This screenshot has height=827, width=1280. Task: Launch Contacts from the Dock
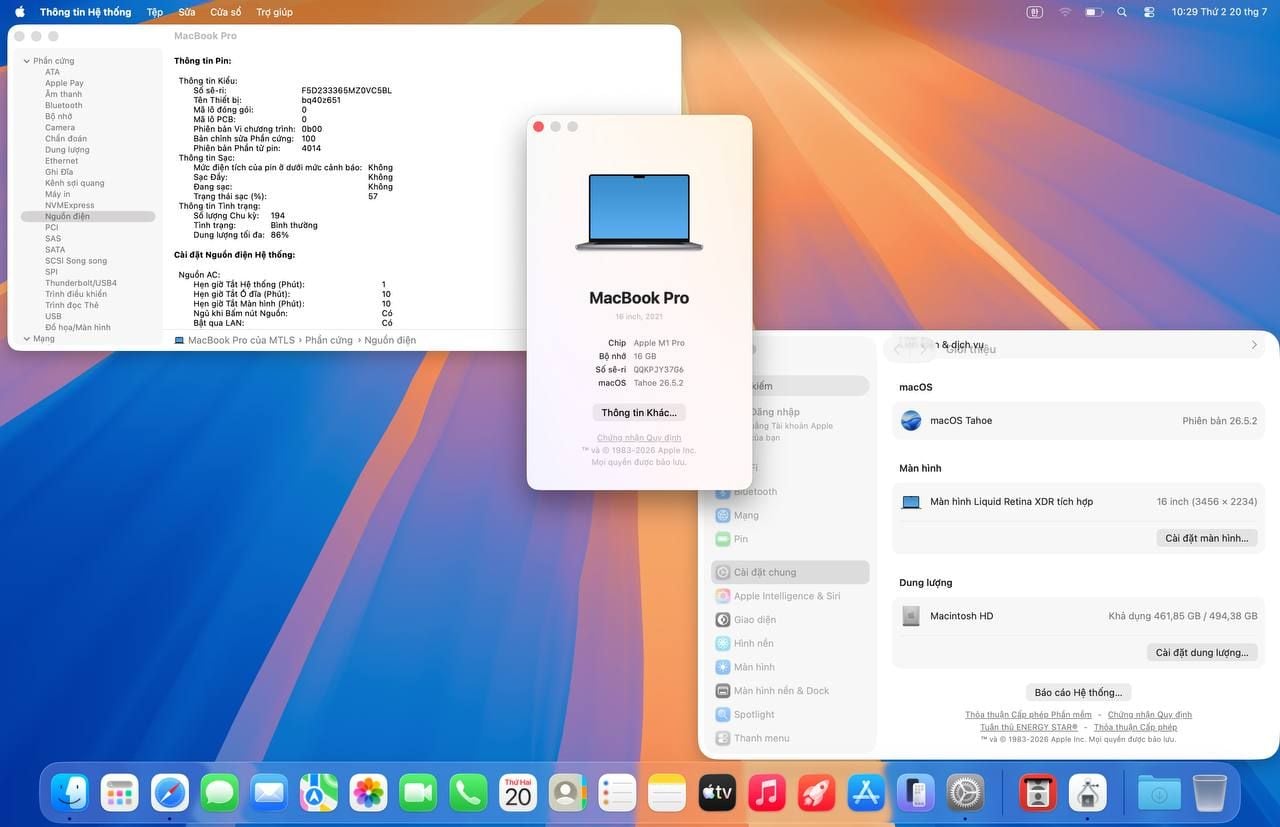click(x=568, y=793)
